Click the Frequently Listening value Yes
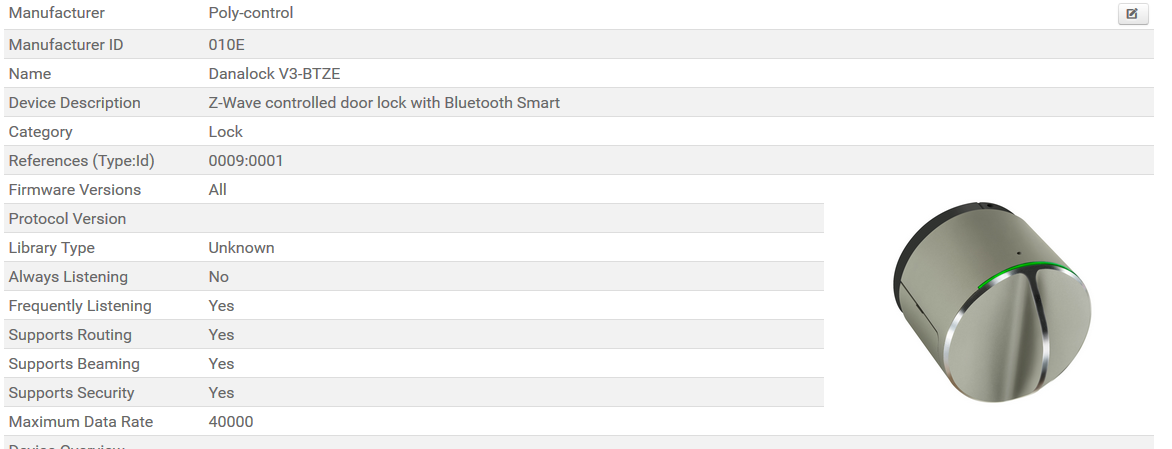Screen dimensions: 1172x449 pyautogui.click(x=221, y=306)
